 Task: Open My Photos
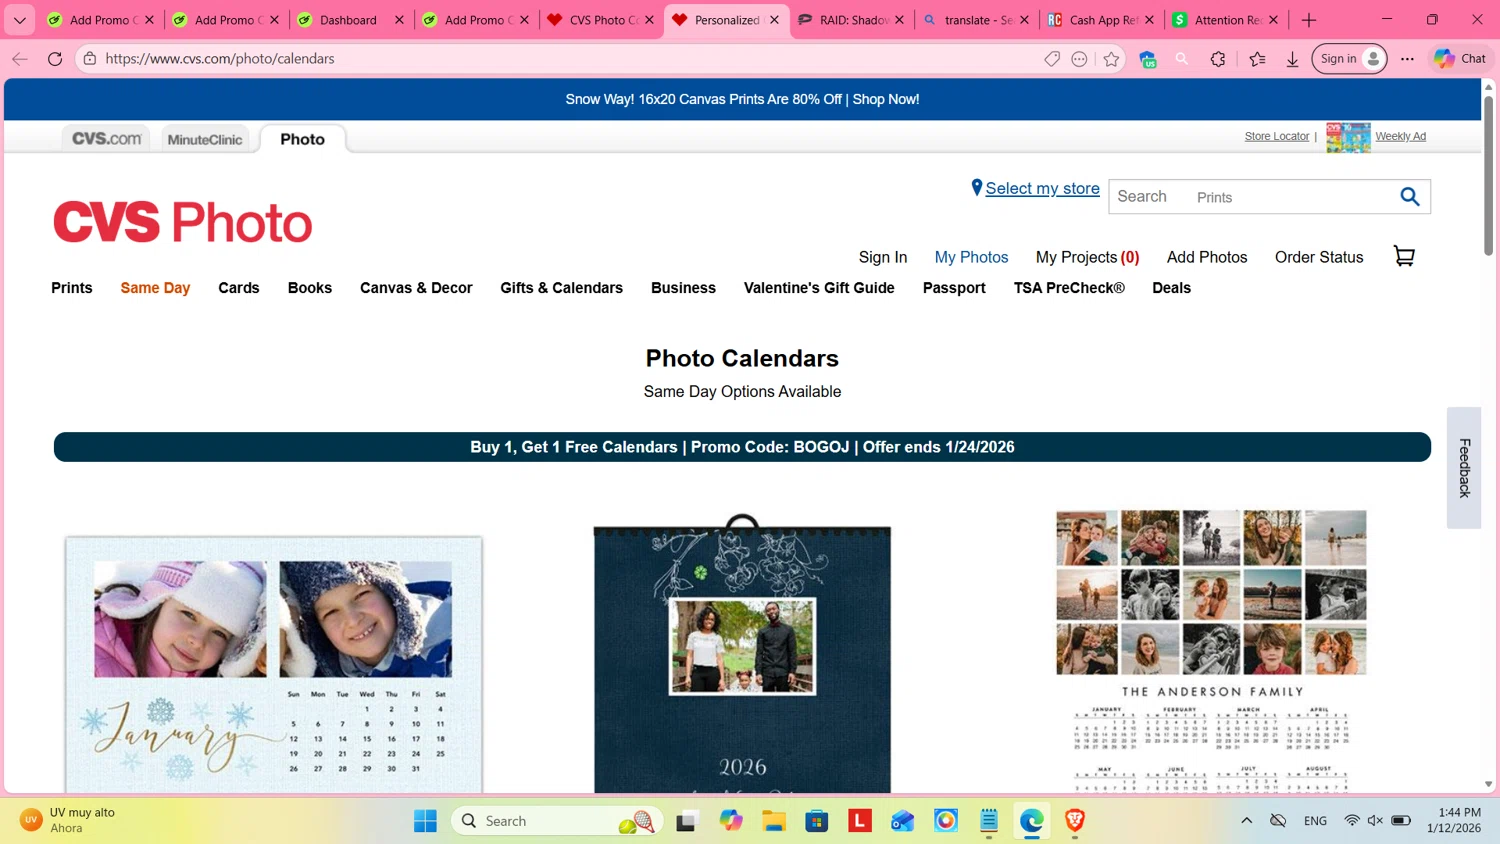pos(971,257)
